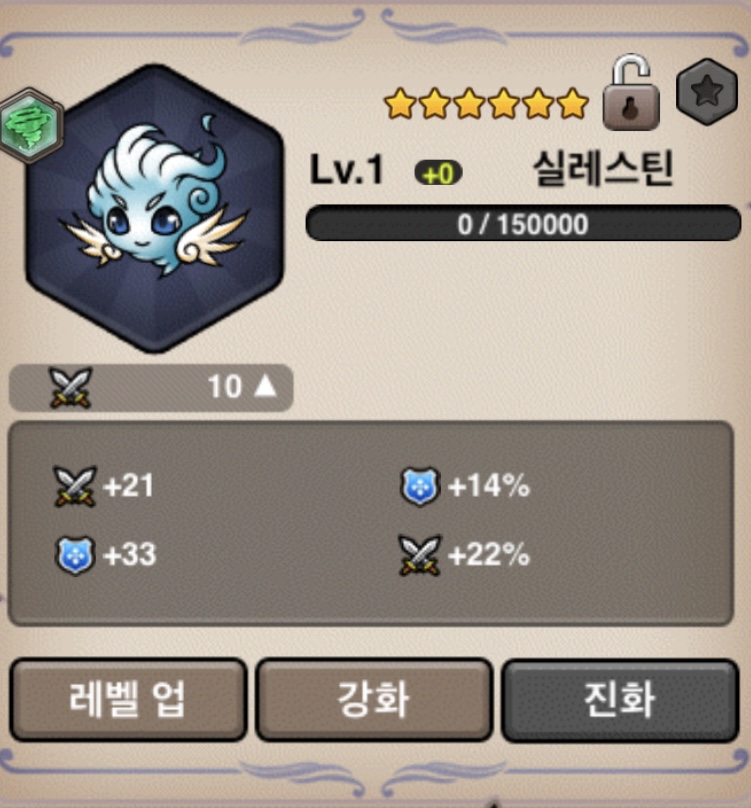Image resolution: width=751 pixels, height=808 pixels.
Task: Toggle the padlock lock icon
Action: 631,92
